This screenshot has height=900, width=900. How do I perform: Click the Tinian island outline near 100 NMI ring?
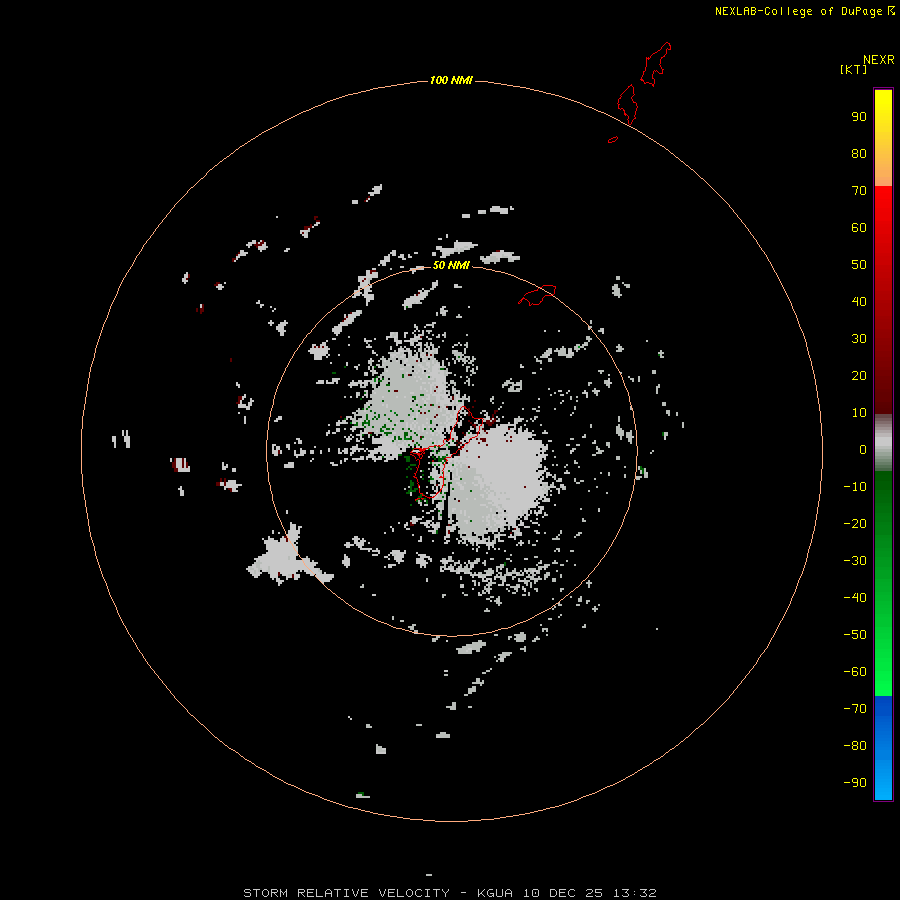tap(628, 104)
